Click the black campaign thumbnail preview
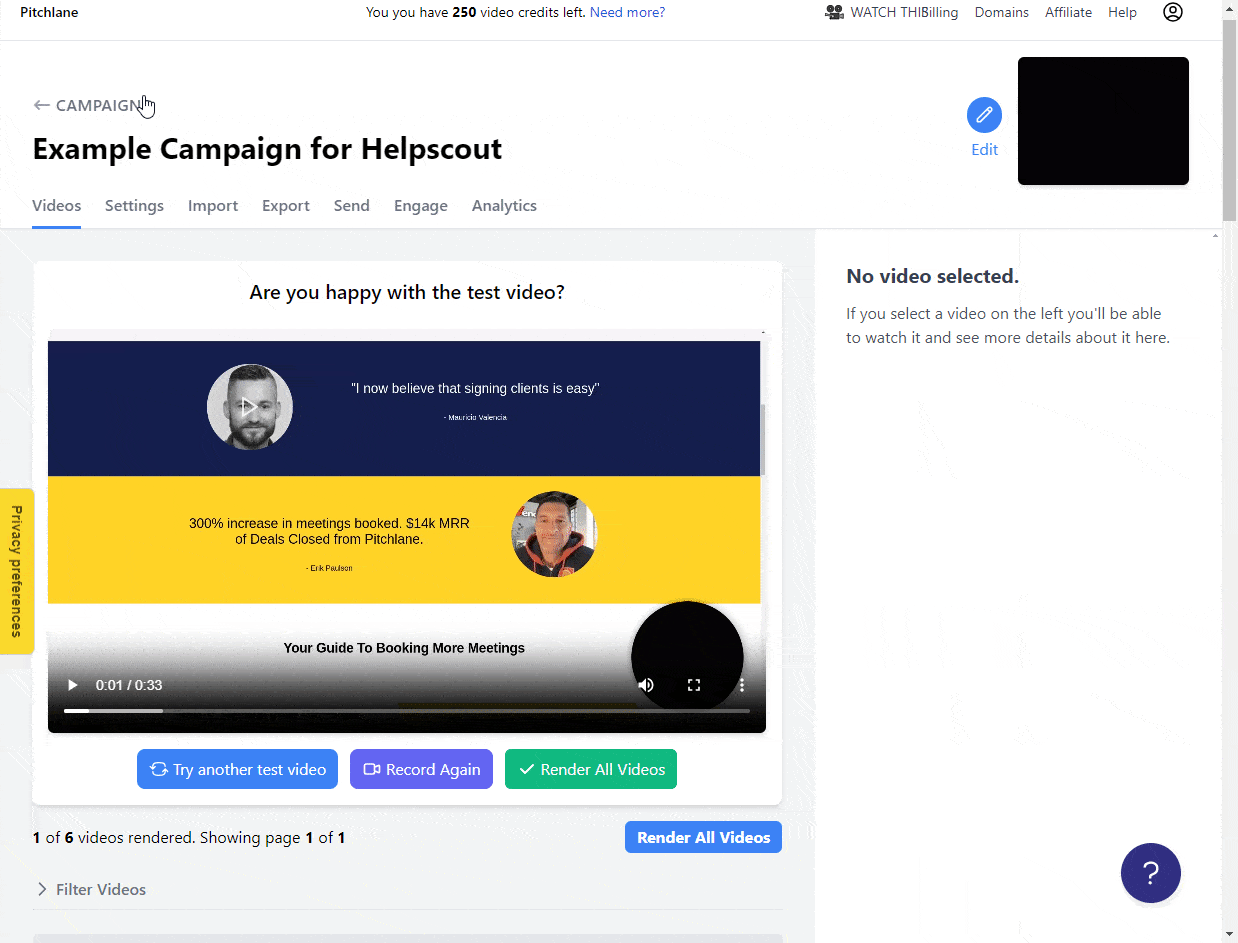Image resolution: width=1238 pixels, height=943 pixels. [1103, 121]
